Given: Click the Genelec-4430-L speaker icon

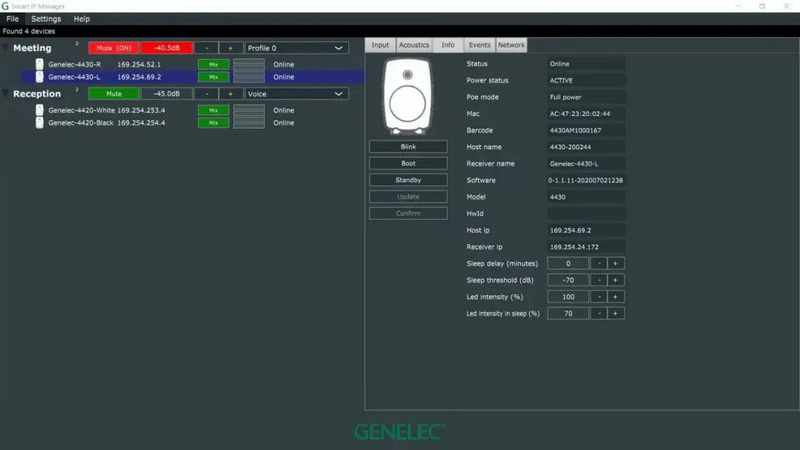Looking at the screenshot, I should tap(39, 77).
